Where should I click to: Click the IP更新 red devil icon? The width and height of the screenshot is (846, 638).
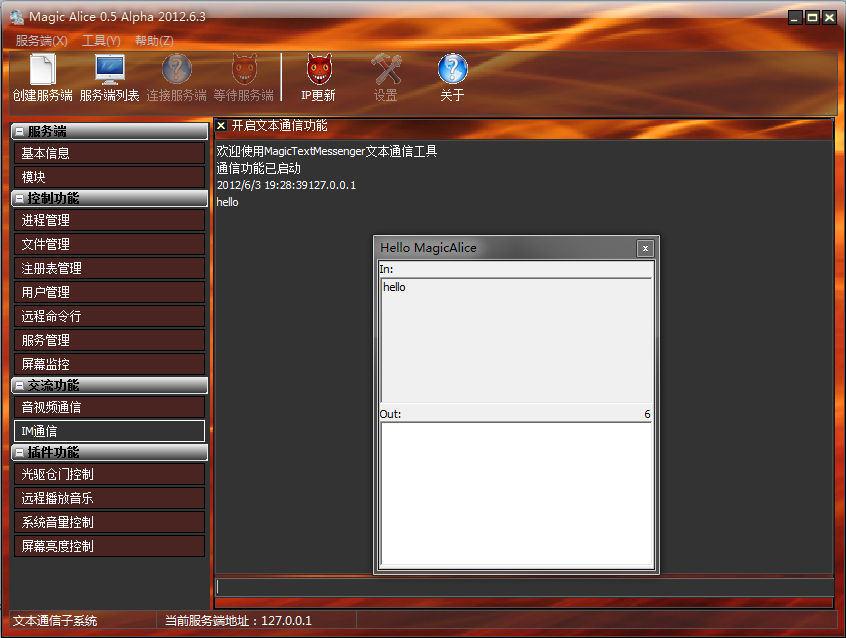319,70
